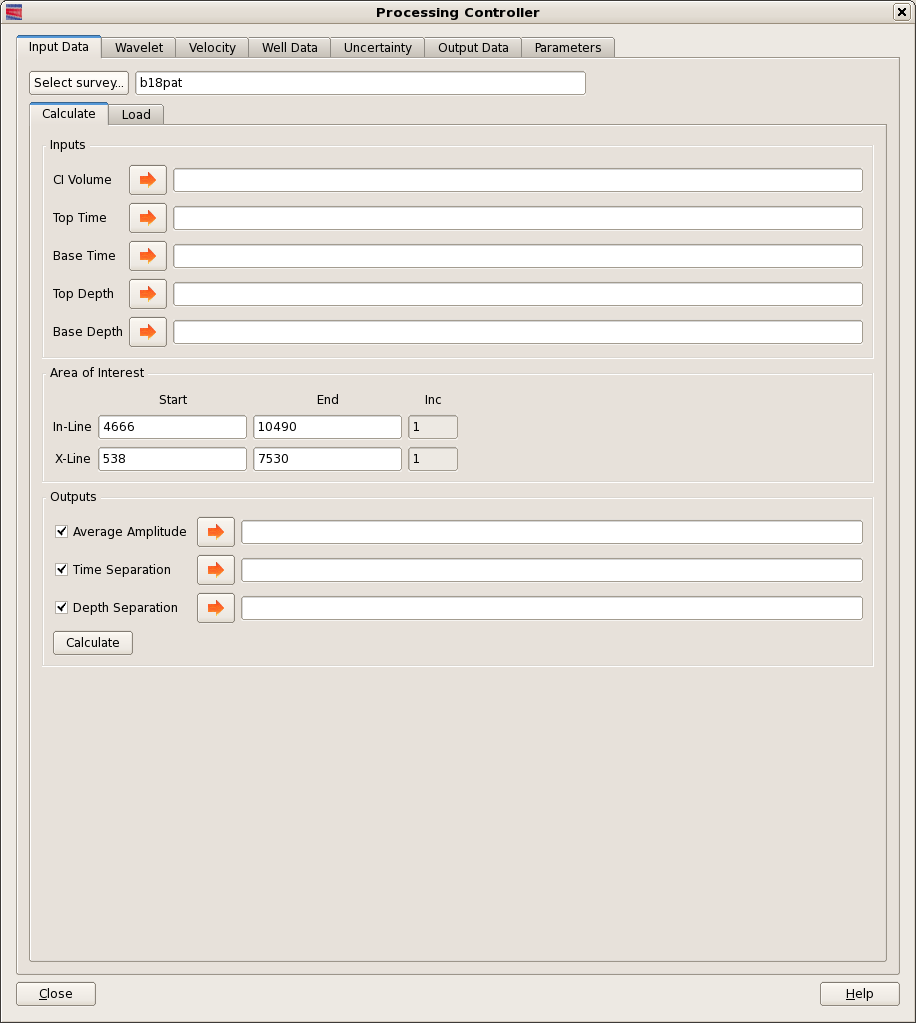Click the Average Amplitude output arrow
Viewport: 916px width, 1023px height.
pyautogui.click(x=216, y=532)
